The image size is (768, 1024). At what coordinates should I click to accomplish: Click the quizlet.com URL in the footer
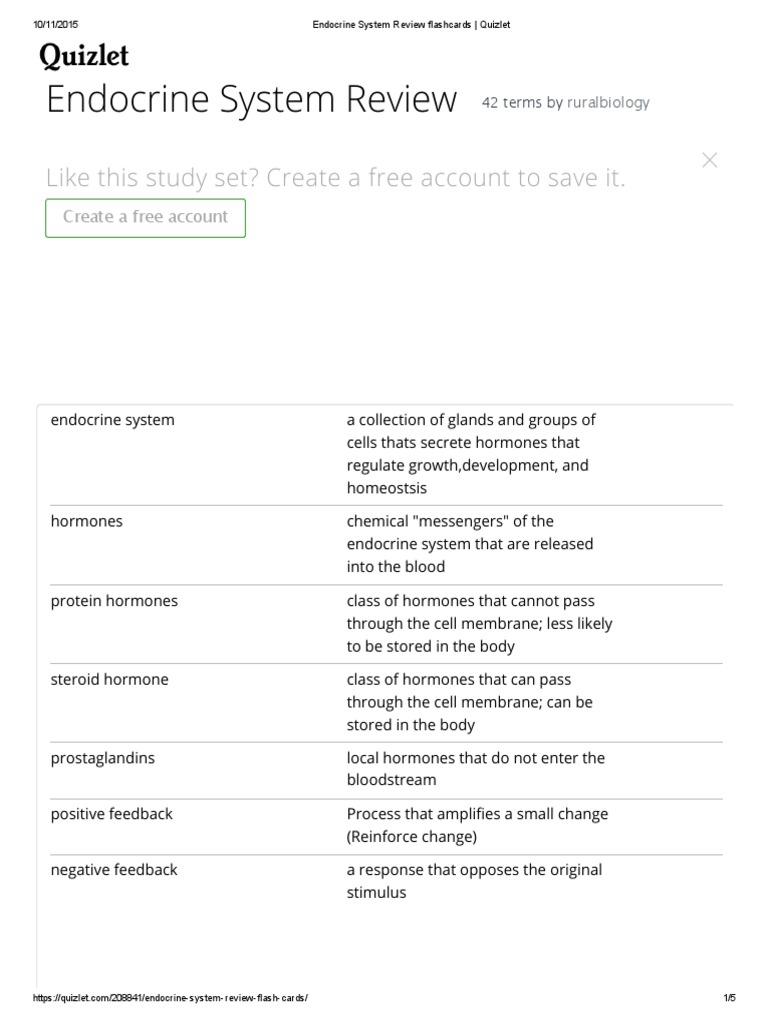pyautogui.click(x=171, y=999)
